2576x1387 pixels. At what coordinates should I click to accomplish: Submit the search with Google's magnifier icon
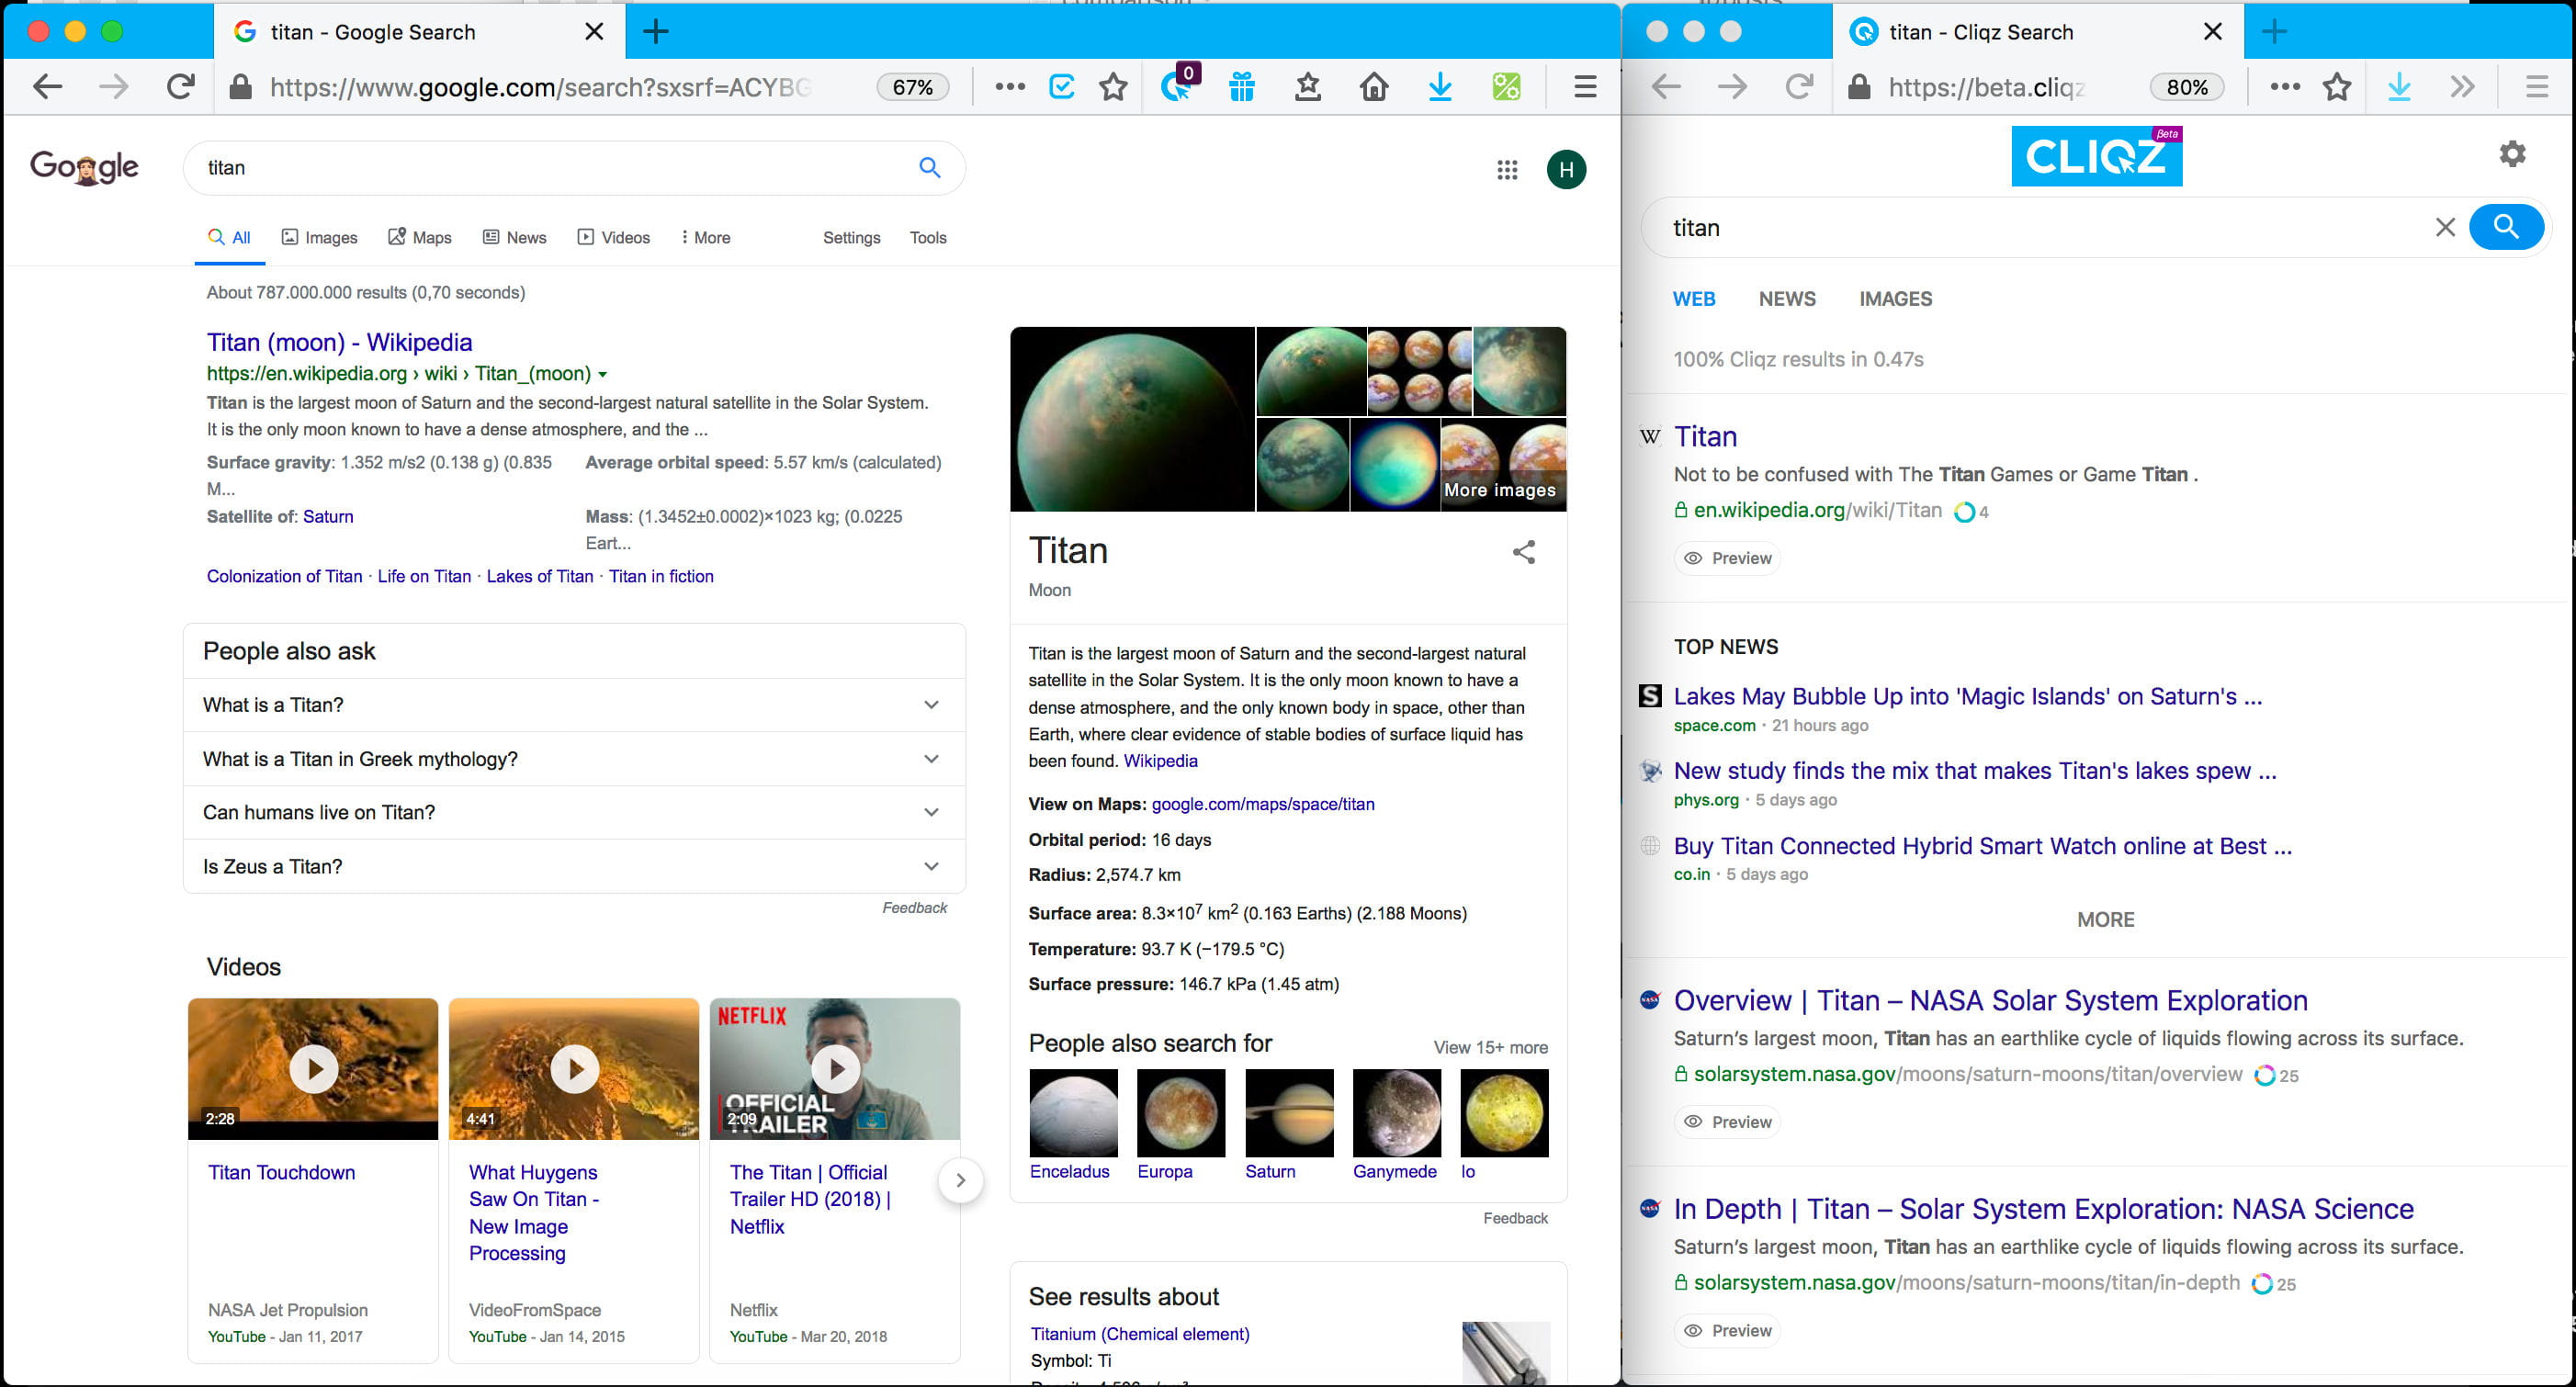point(929,168)
